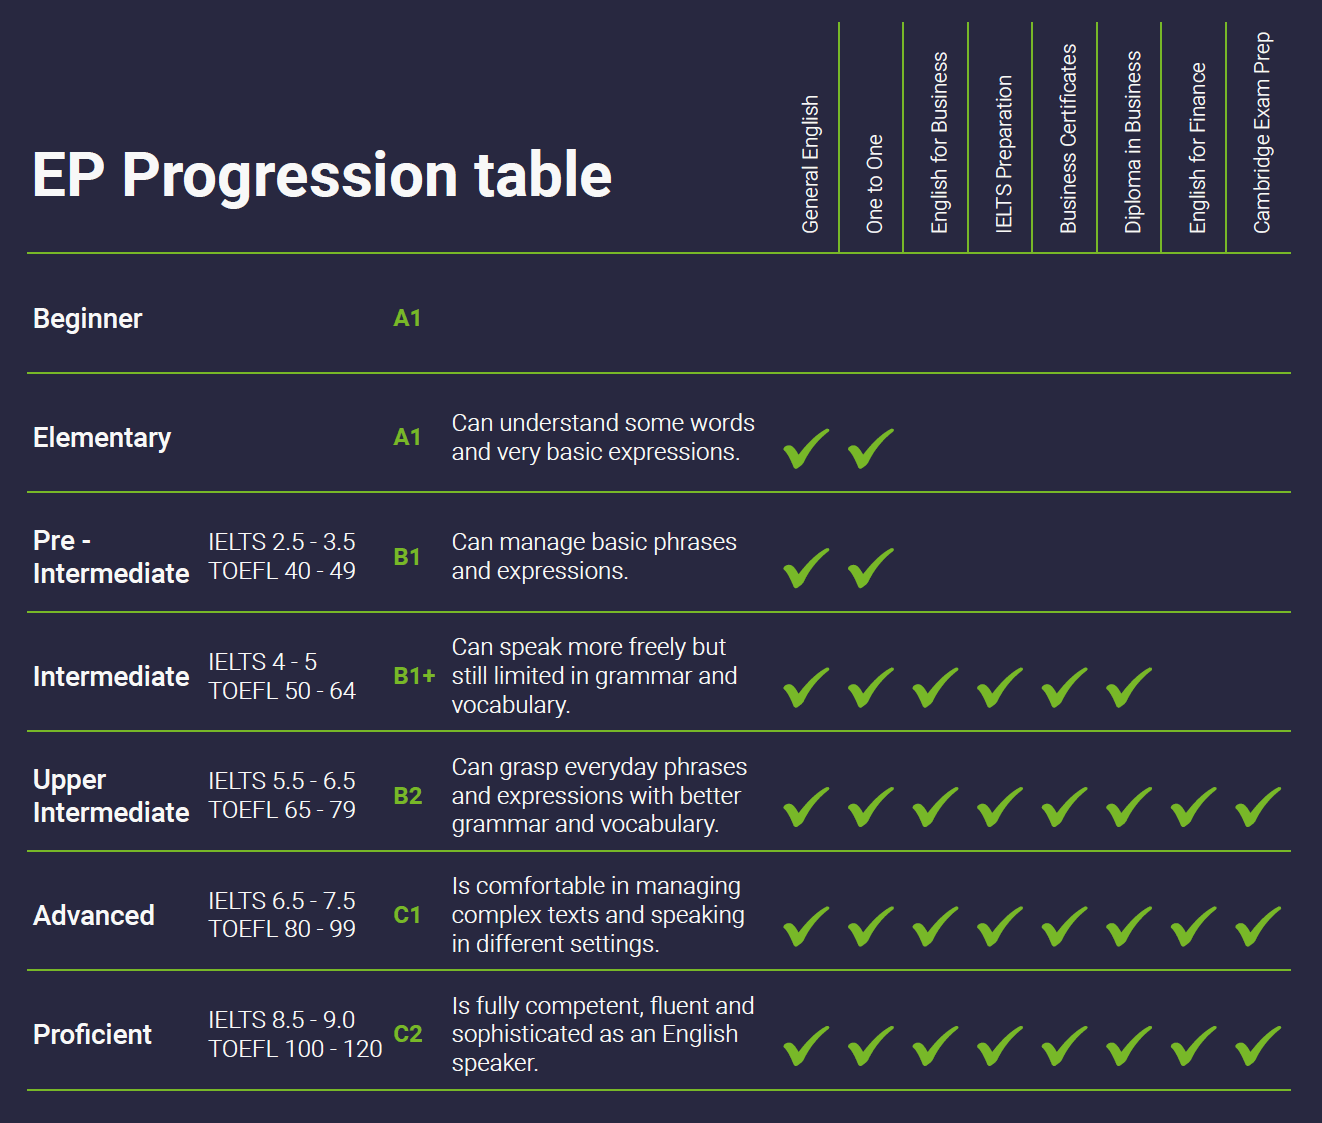Click the B1+ level code
Image resolution: width=1322 pixels, height=1123 pixels.
414,676
